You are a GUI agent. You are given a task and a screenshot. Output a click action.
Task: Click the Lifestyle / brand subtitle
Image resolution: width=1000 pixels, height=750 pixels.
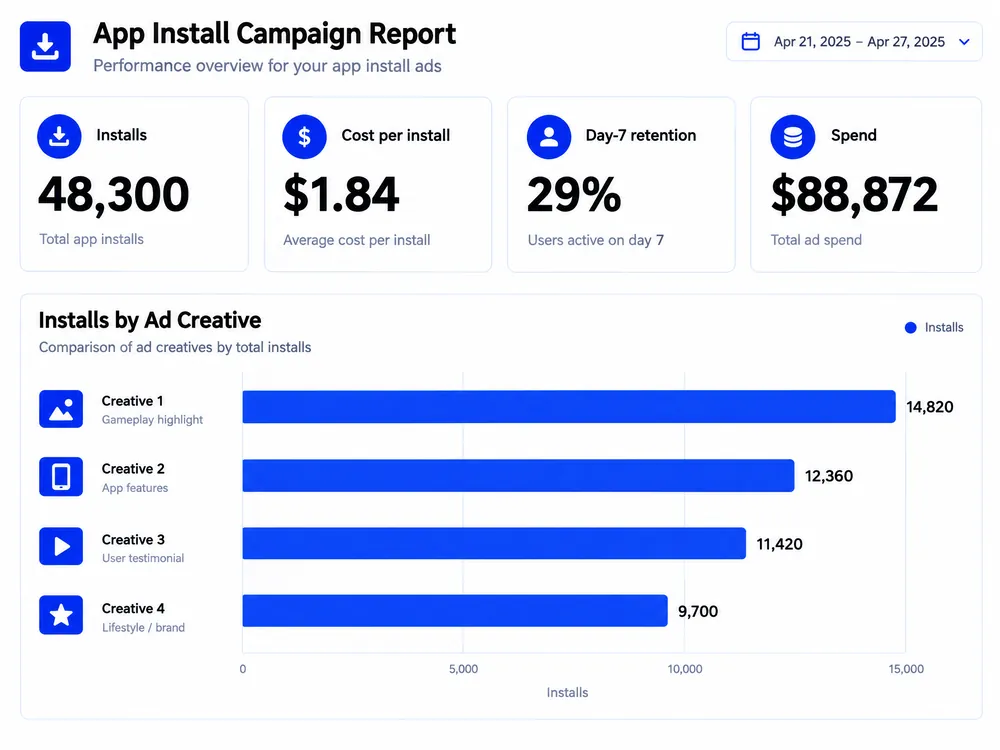(x=143, y=628)
